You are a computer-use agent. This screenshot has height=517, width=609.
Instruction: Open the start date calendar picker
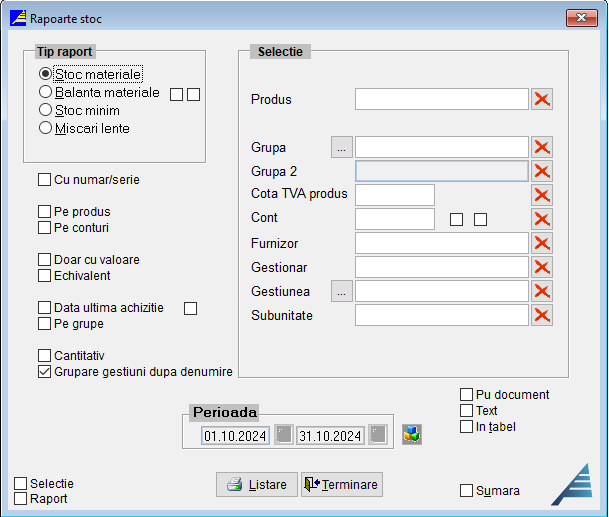pyautogui.click(x=285, y=435)
